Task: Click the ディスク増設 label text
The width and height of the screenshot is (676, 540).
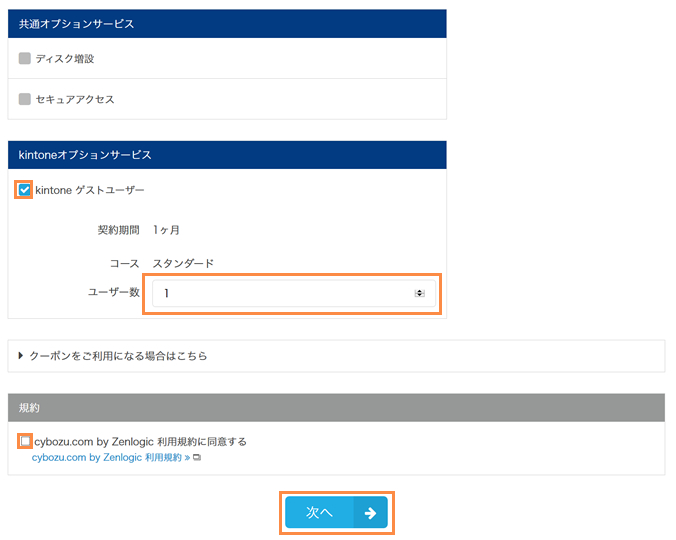Action: pyautogui.click(x=65, y=59)
